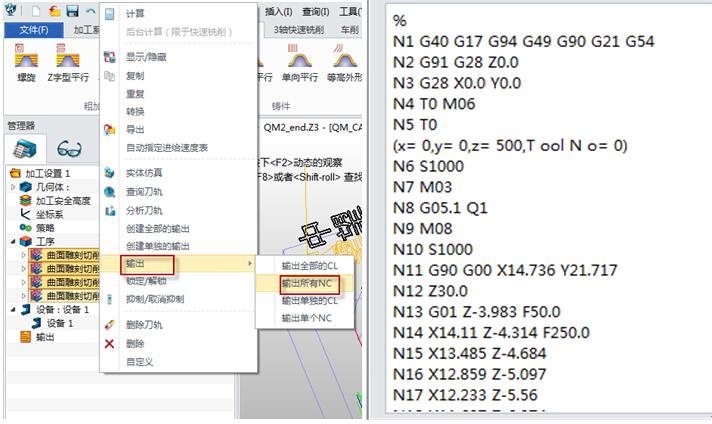Viewport: 712px width, 424px height.
Task: Choose 分析刀轨 in the context menu
Action: 144,211
